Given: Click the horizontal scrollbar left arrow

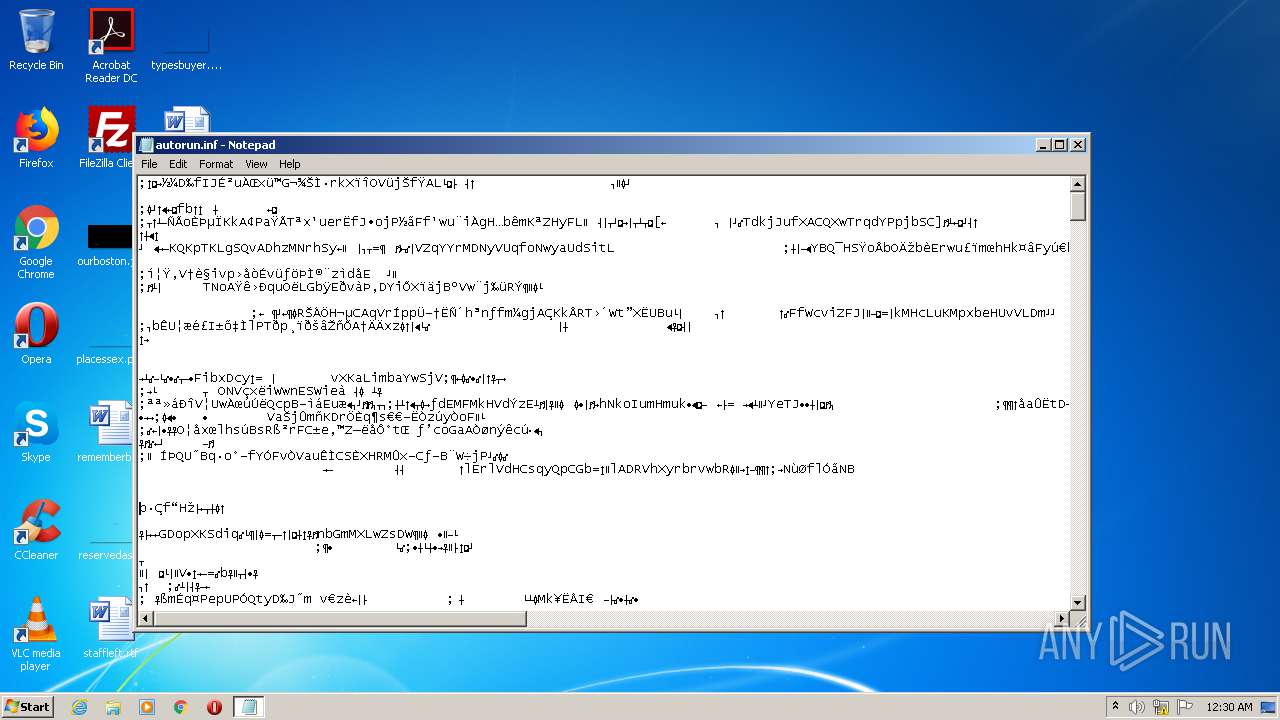Looking at the screenshot, I should tap(146, 619).
